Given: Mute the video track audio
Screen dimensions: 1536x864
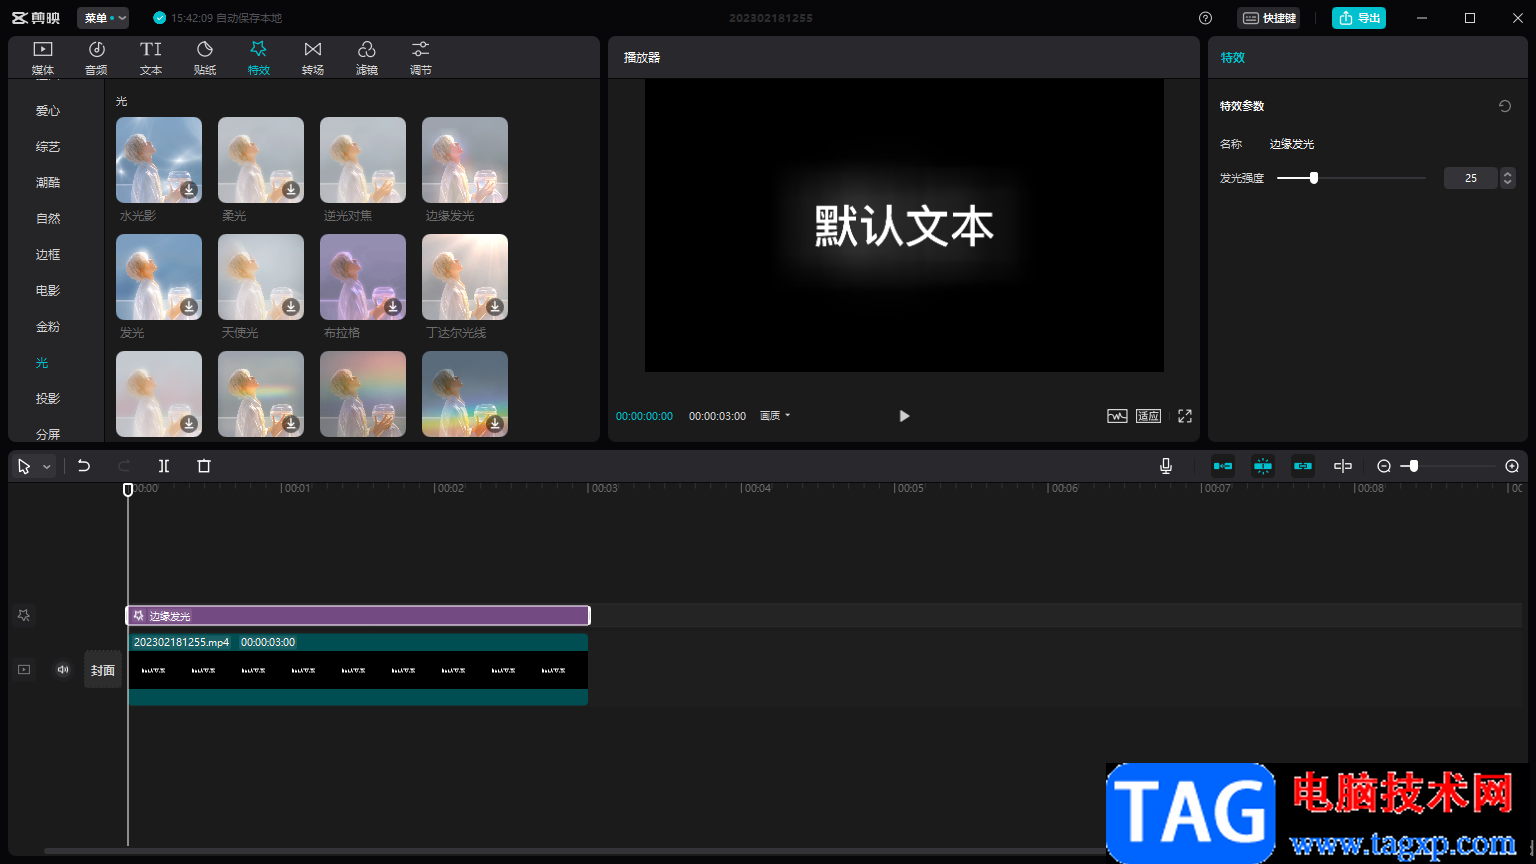Looking at the screenshot, I should pyautogui.click(x=63, y=670).
